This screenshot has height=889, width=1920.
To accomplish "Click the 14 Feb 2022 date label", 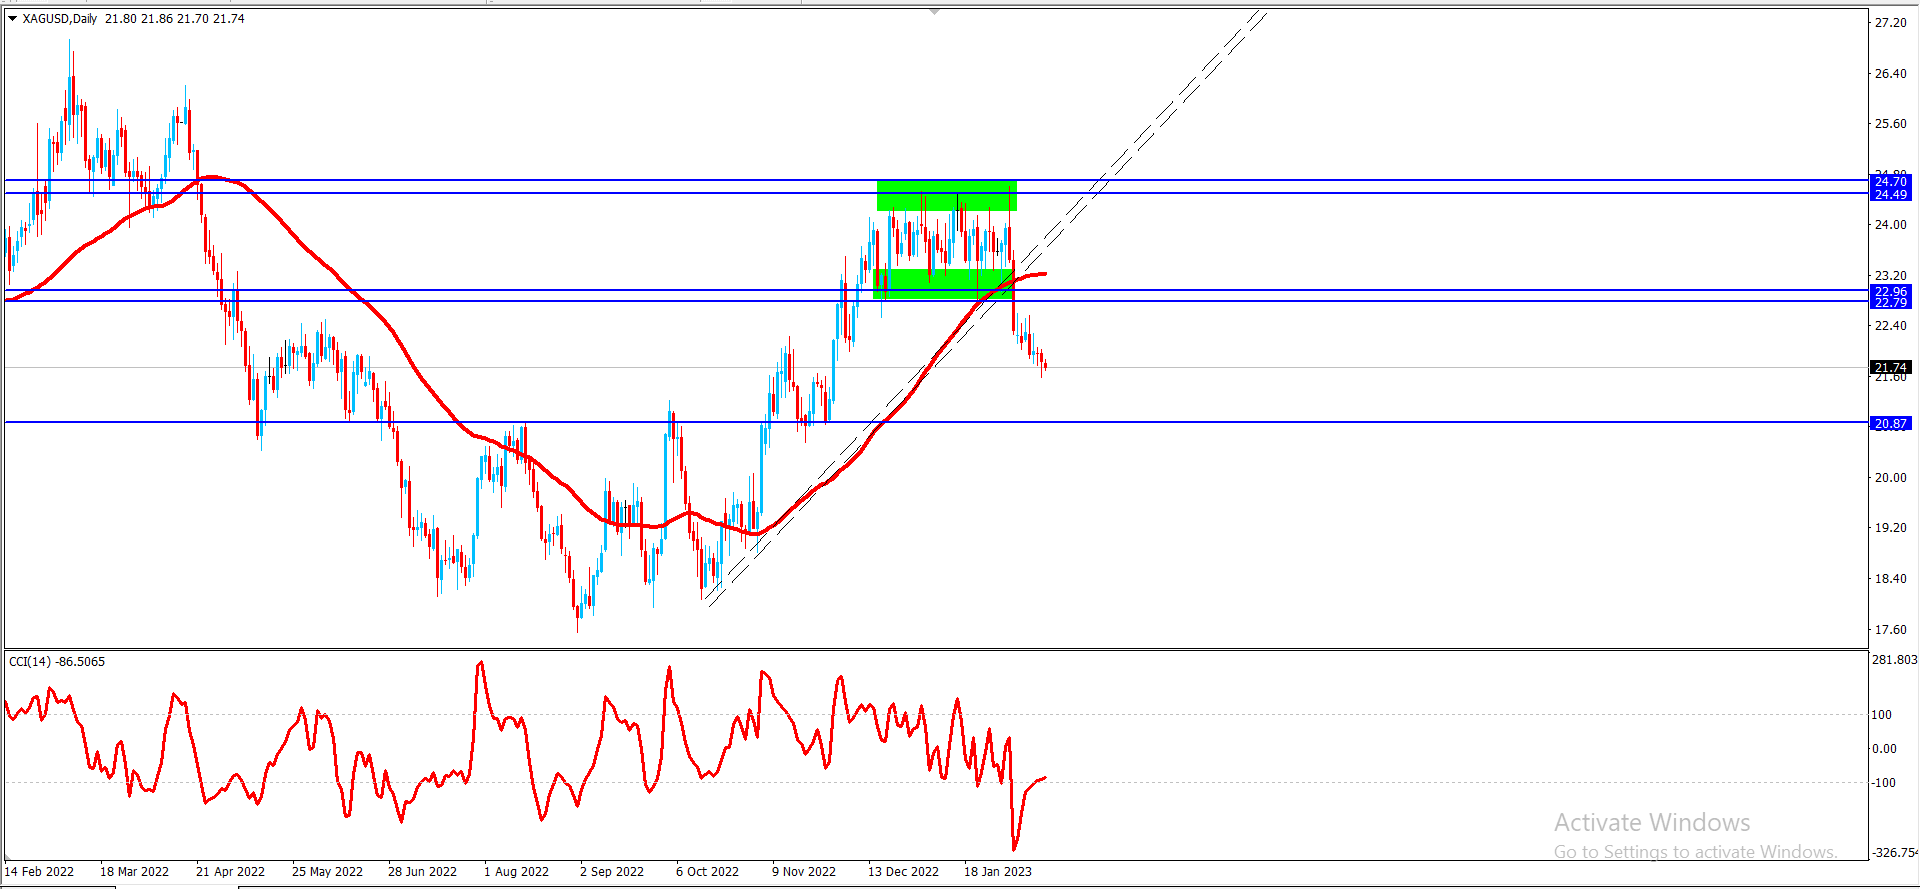I will click(x=40, y=871).
